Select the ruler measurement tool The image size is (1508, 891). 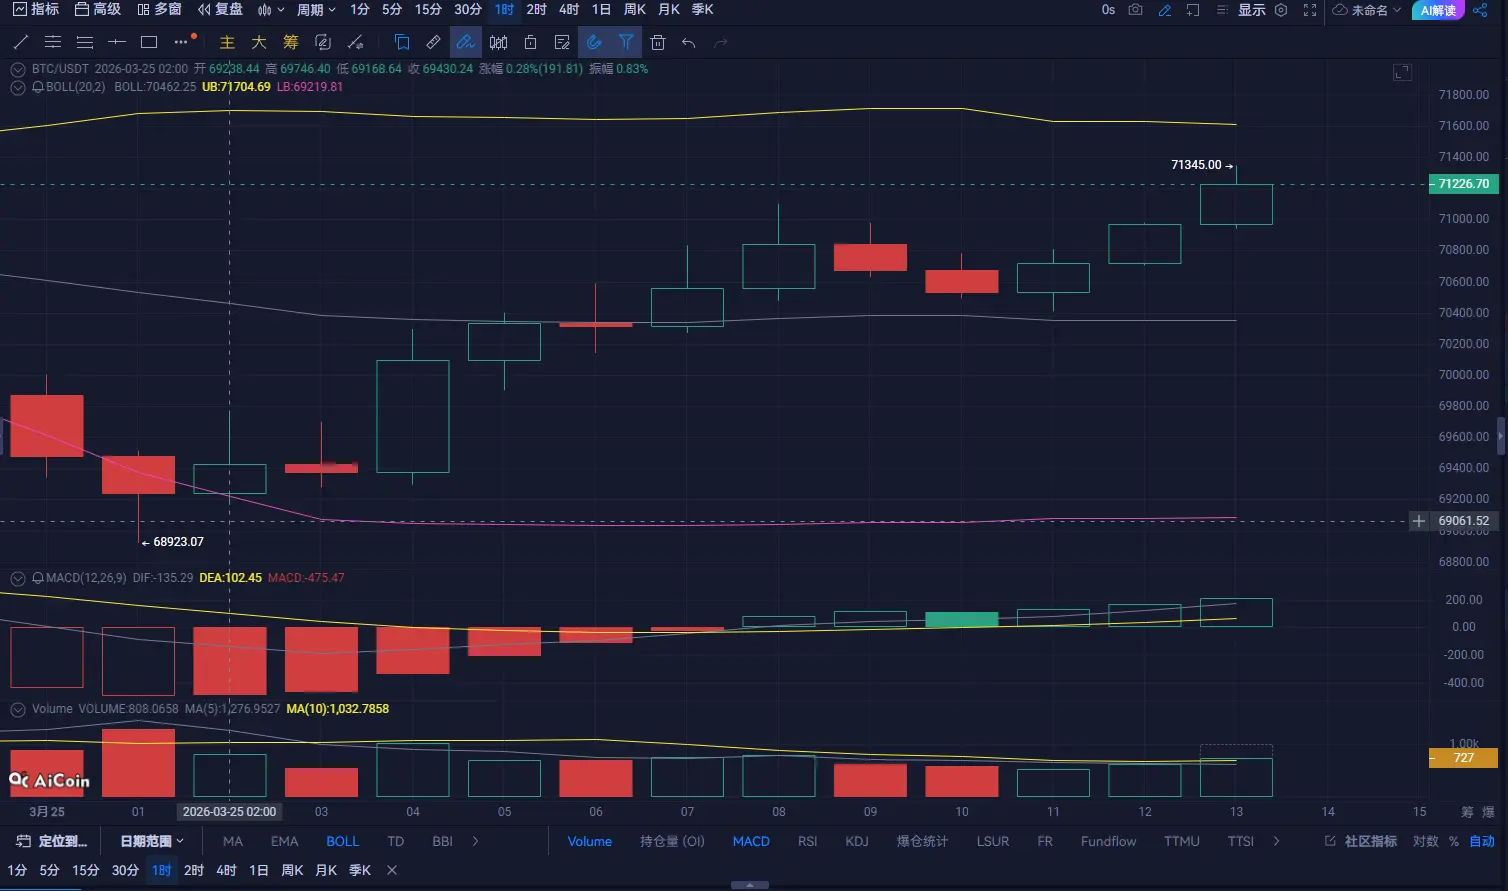(x=433, y=42)
